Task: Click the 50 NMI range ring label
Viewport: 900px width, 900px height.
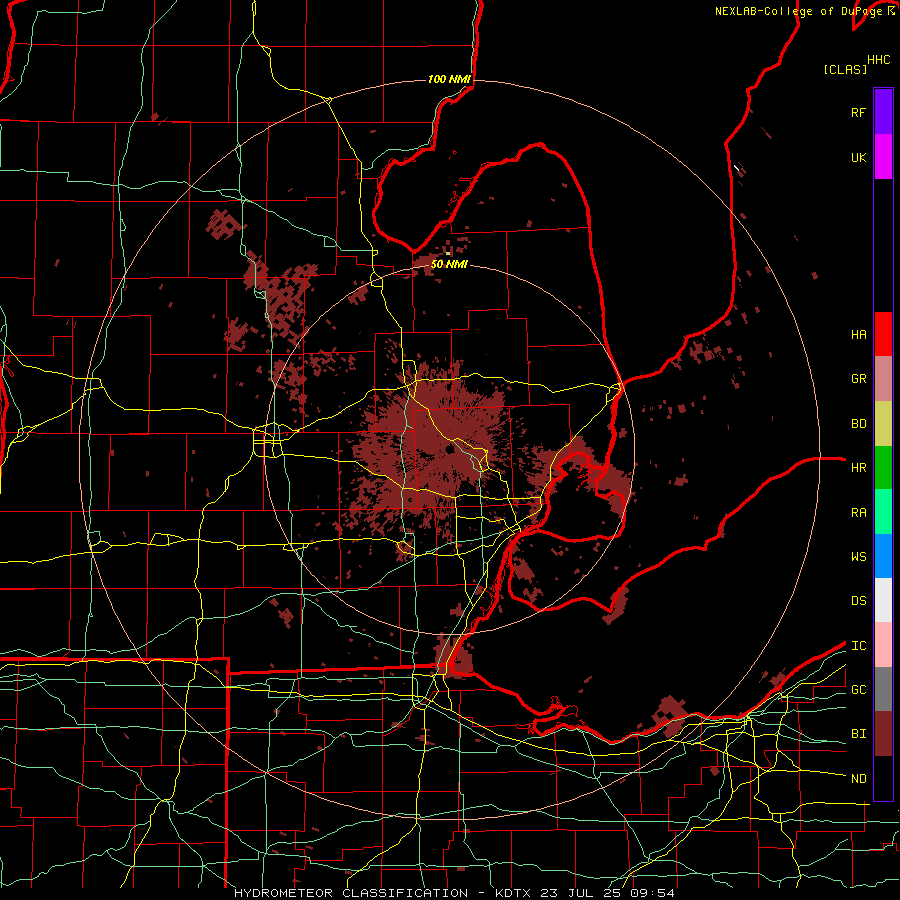Action: point(449,264)
